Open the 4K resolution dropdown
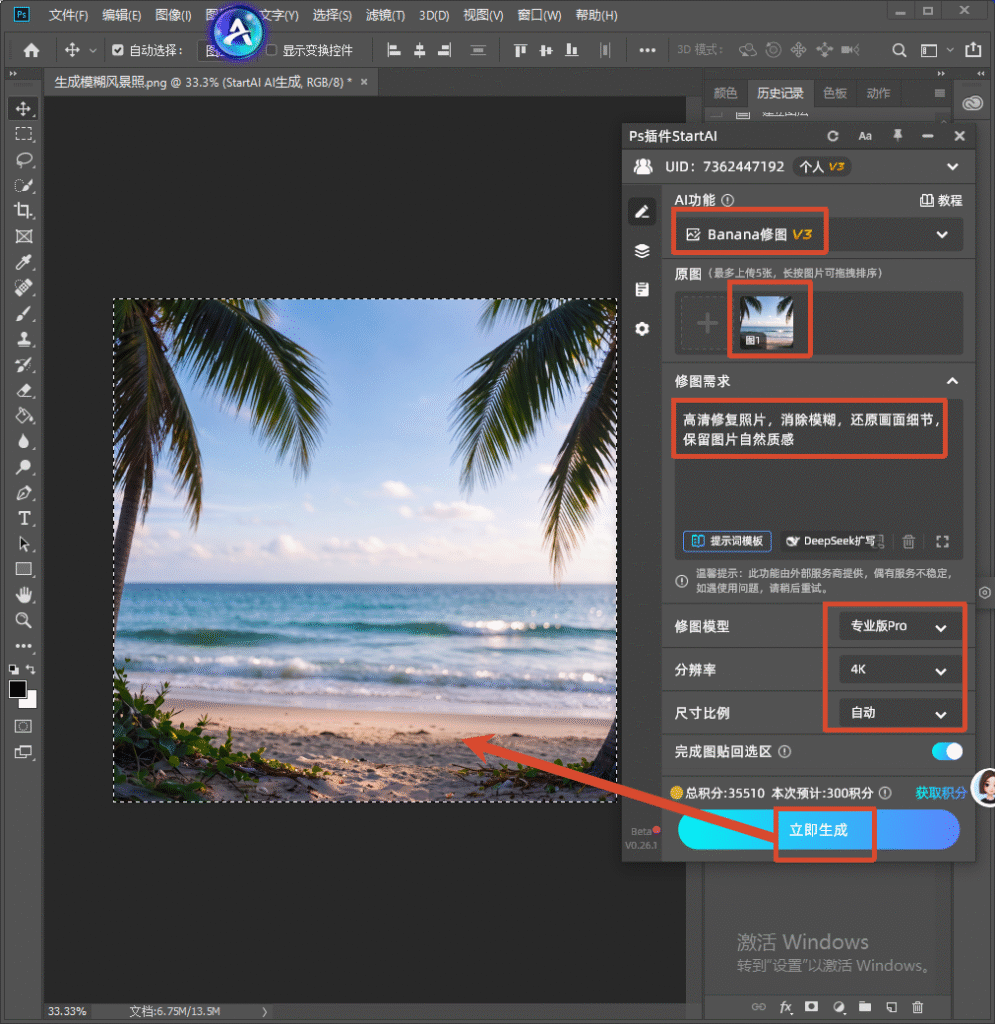Image resolution: width=995 pixels, height=1024 pixels. pyautogui.click(x=900, y=669)
